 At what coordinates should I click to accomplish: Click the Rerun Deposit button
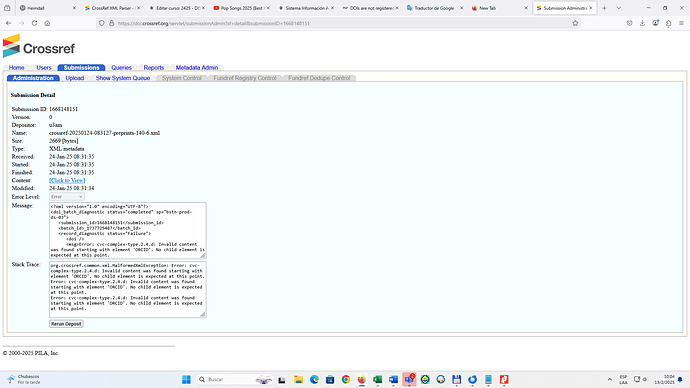(66, 324)
